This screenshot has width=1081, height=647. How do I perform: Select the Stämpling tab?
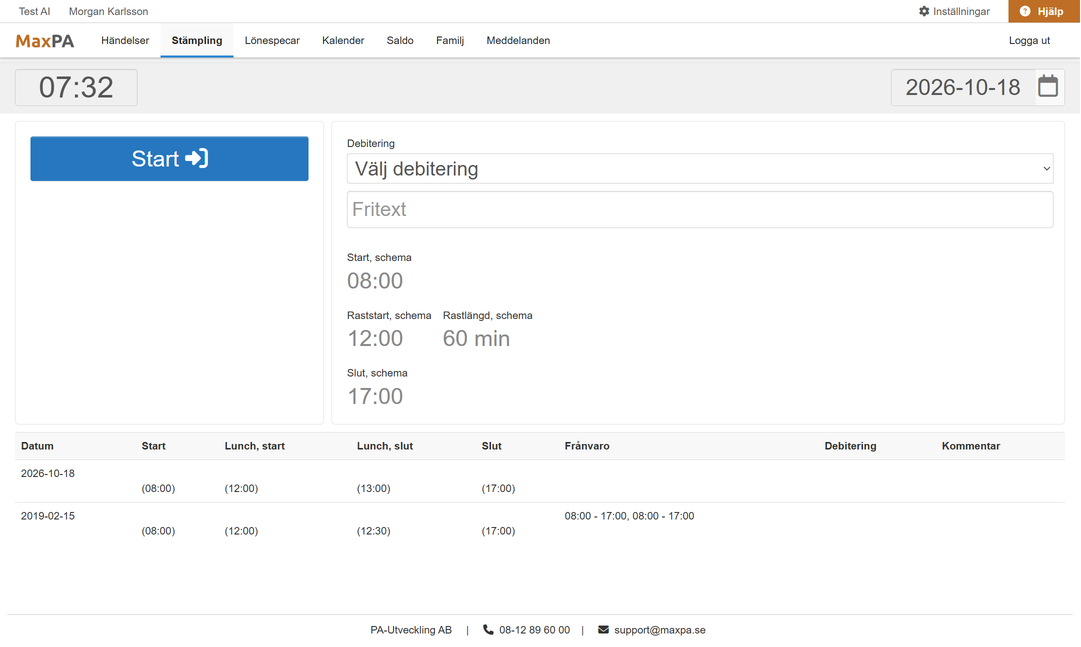point(197,41)
